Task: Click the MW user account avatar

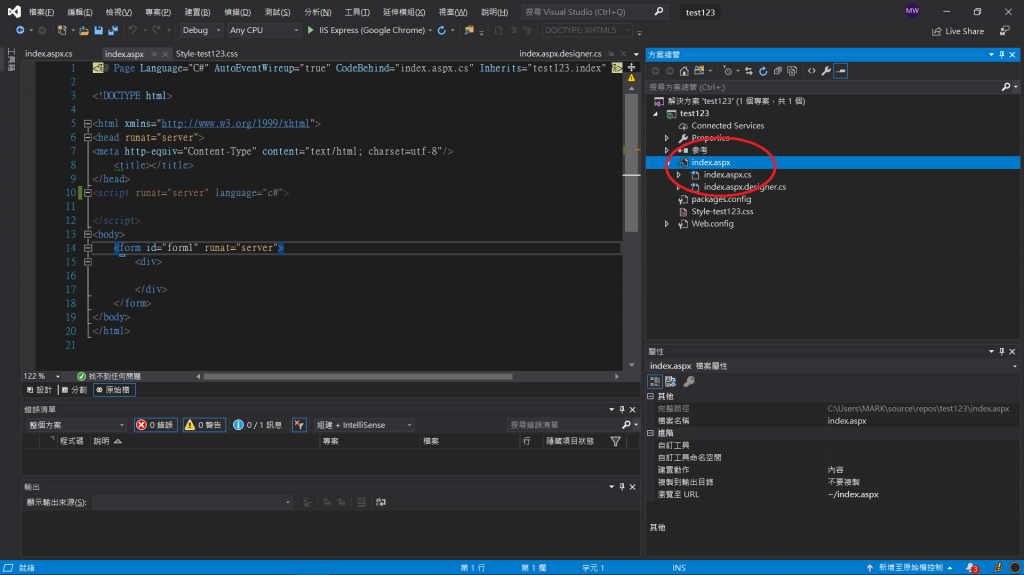Action: [912, 11]
